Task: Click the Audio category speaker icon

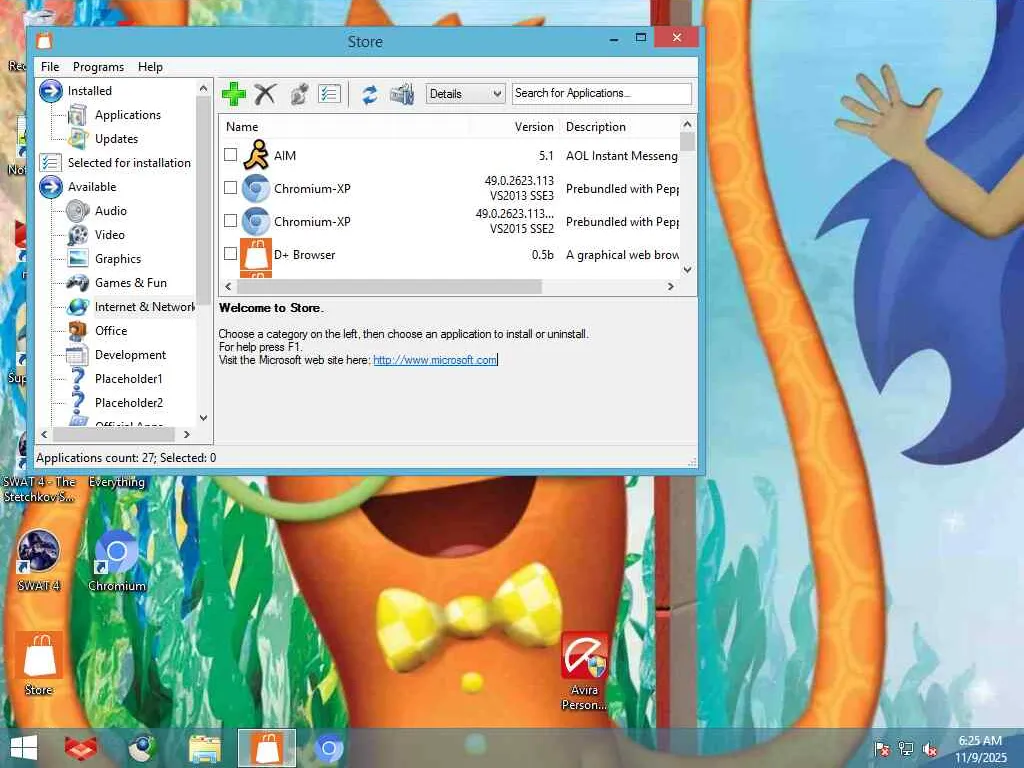Action: point(78,211)
